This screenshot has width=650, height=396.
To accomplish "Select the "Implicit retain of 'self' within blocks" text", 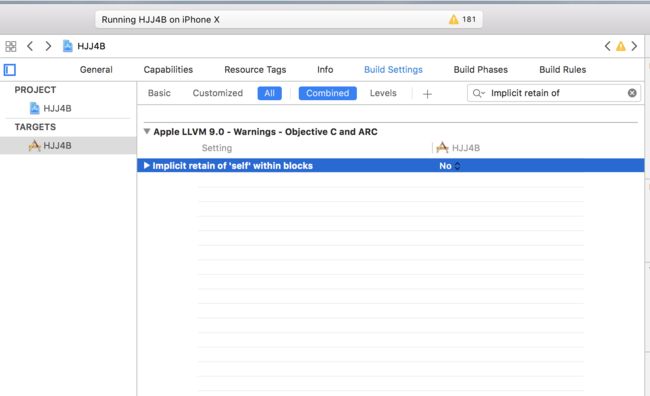I will click(233, 166).
